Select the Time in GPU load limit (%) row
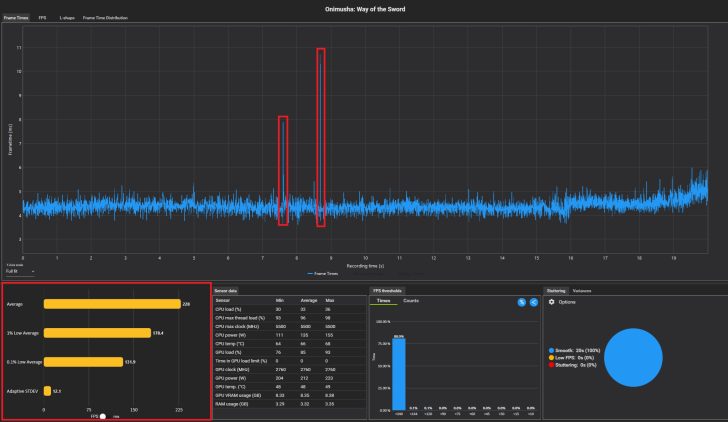This screenshot has width=728, height=422. 290,361
